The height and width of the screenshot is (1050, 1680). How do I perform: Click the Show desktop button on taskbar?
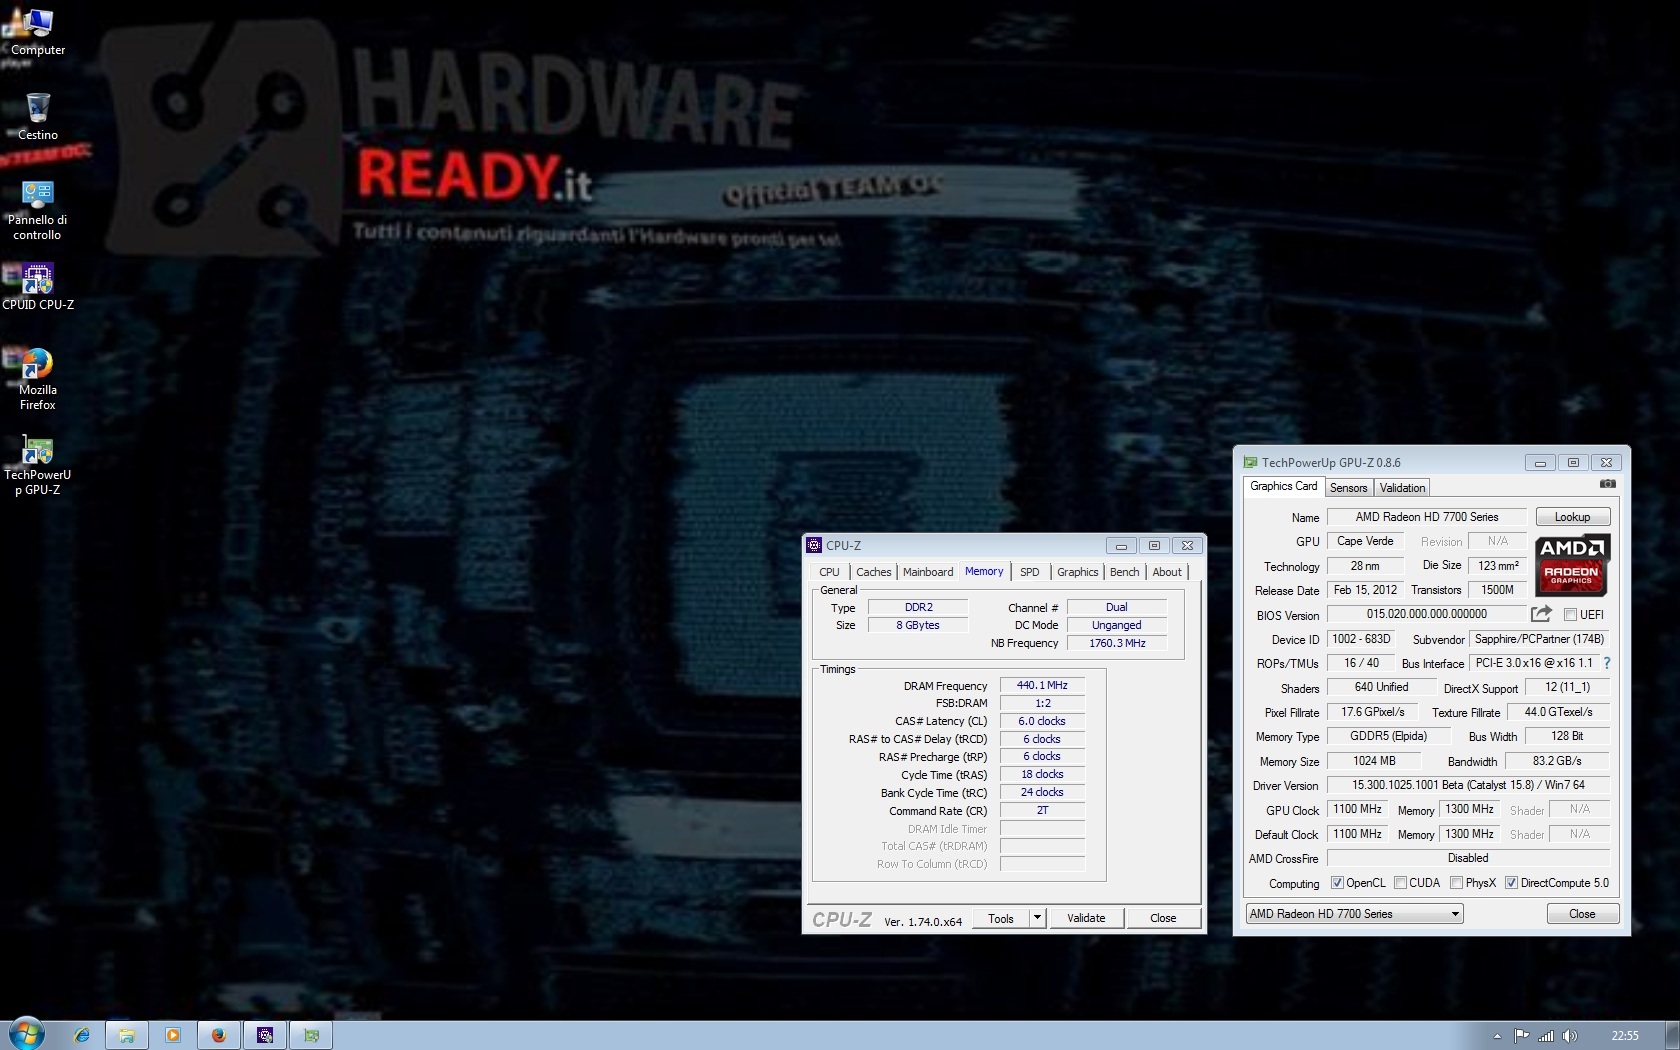coord(1672,1035)
